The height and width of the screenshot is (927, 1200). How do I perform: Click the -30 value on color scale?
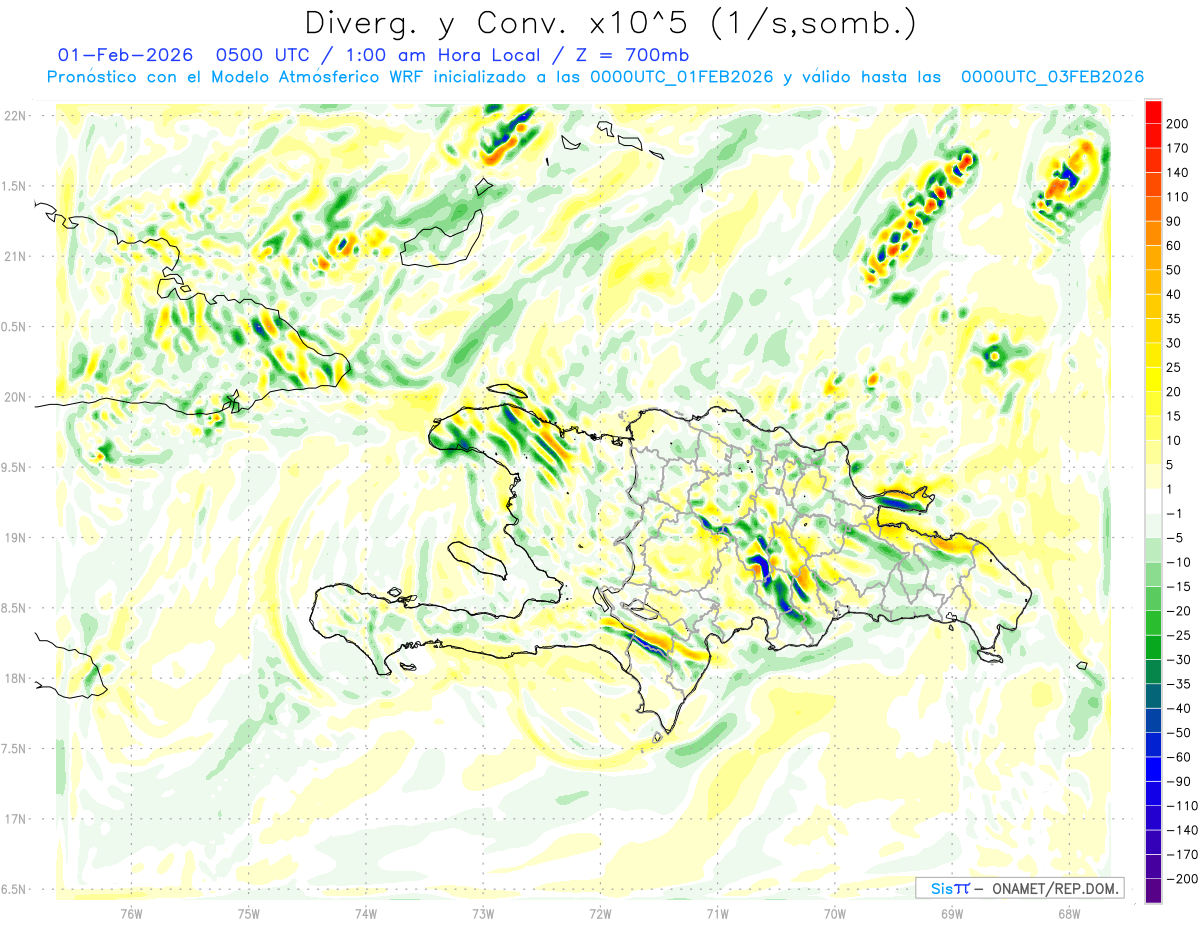[x=1181, y=660]
